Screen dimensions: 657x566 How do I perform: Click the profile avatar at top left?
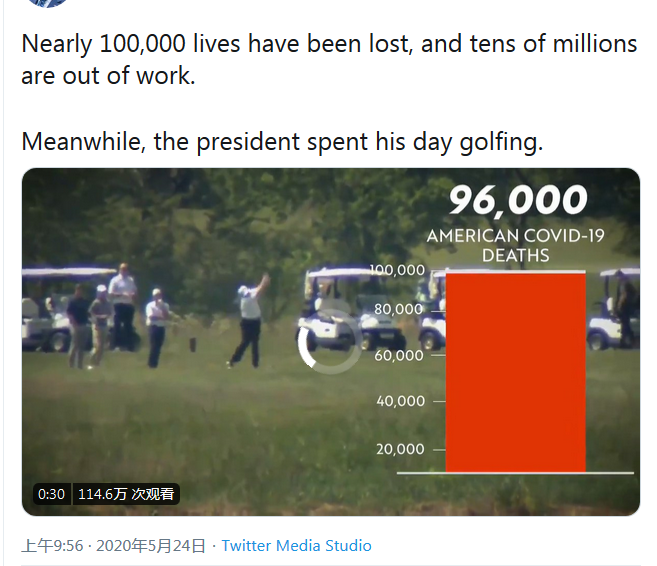click(47, 3)
